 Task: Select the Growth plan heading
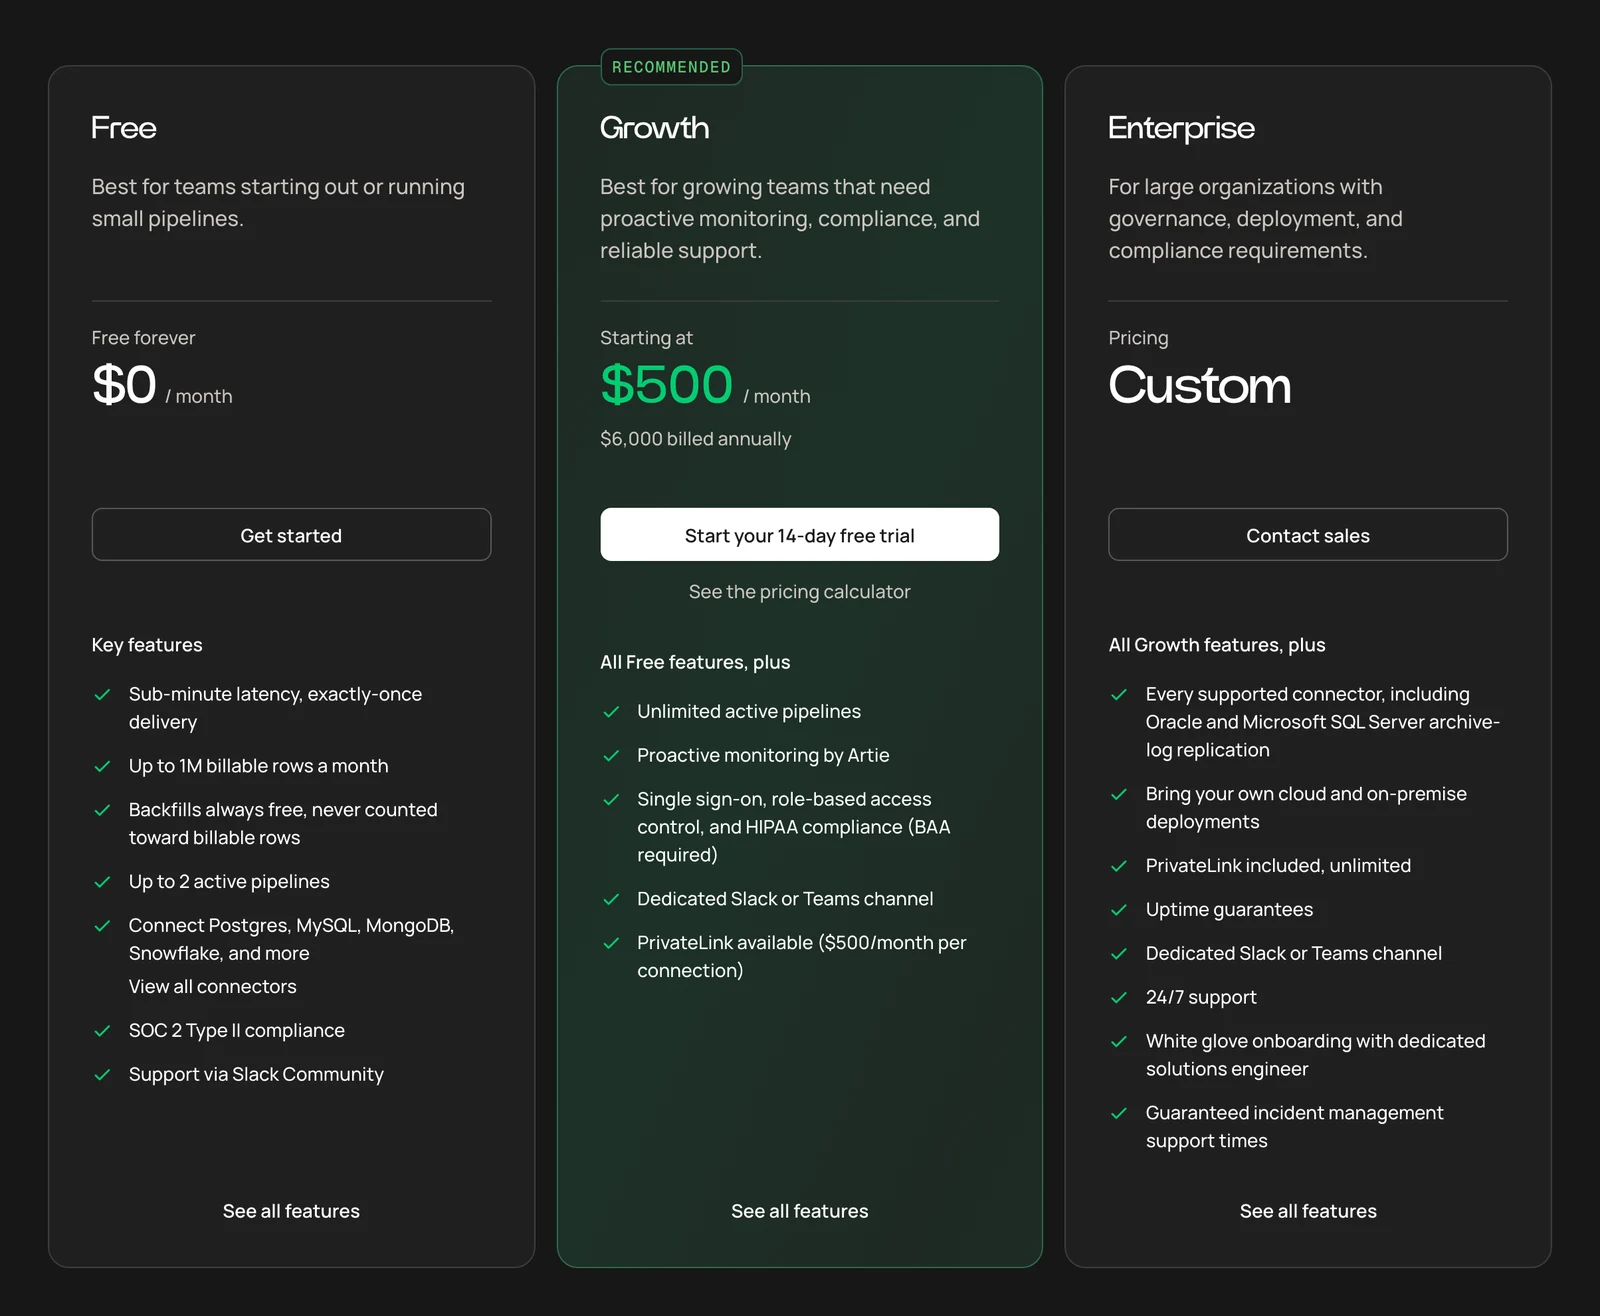coord(655,128)
